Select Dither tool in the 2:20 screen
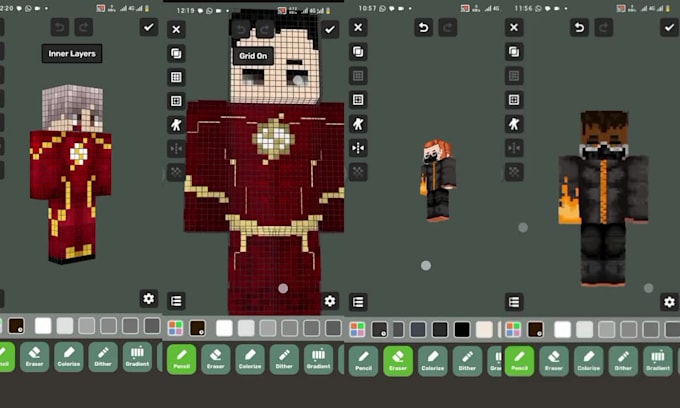 coord(103,357)
